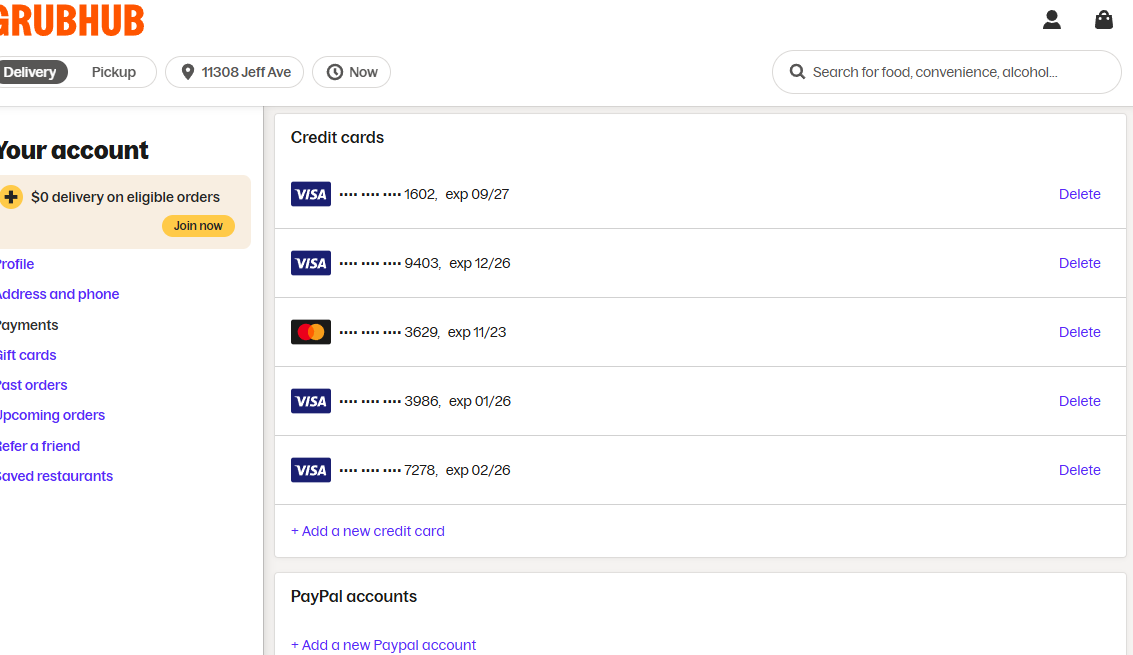Click the clock icon beside Now
This screenshot has height=655, width=1133.
[335, 72]
